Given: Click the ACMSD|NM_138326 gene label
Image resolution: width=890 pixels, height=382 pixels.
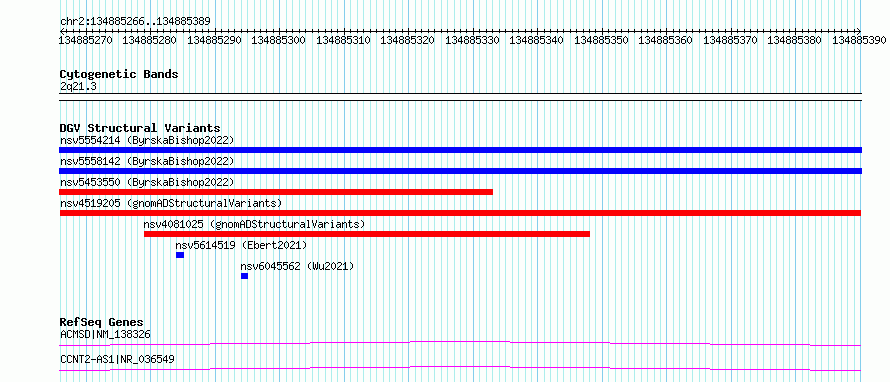Looking at the screenshot, I should 105,334.
